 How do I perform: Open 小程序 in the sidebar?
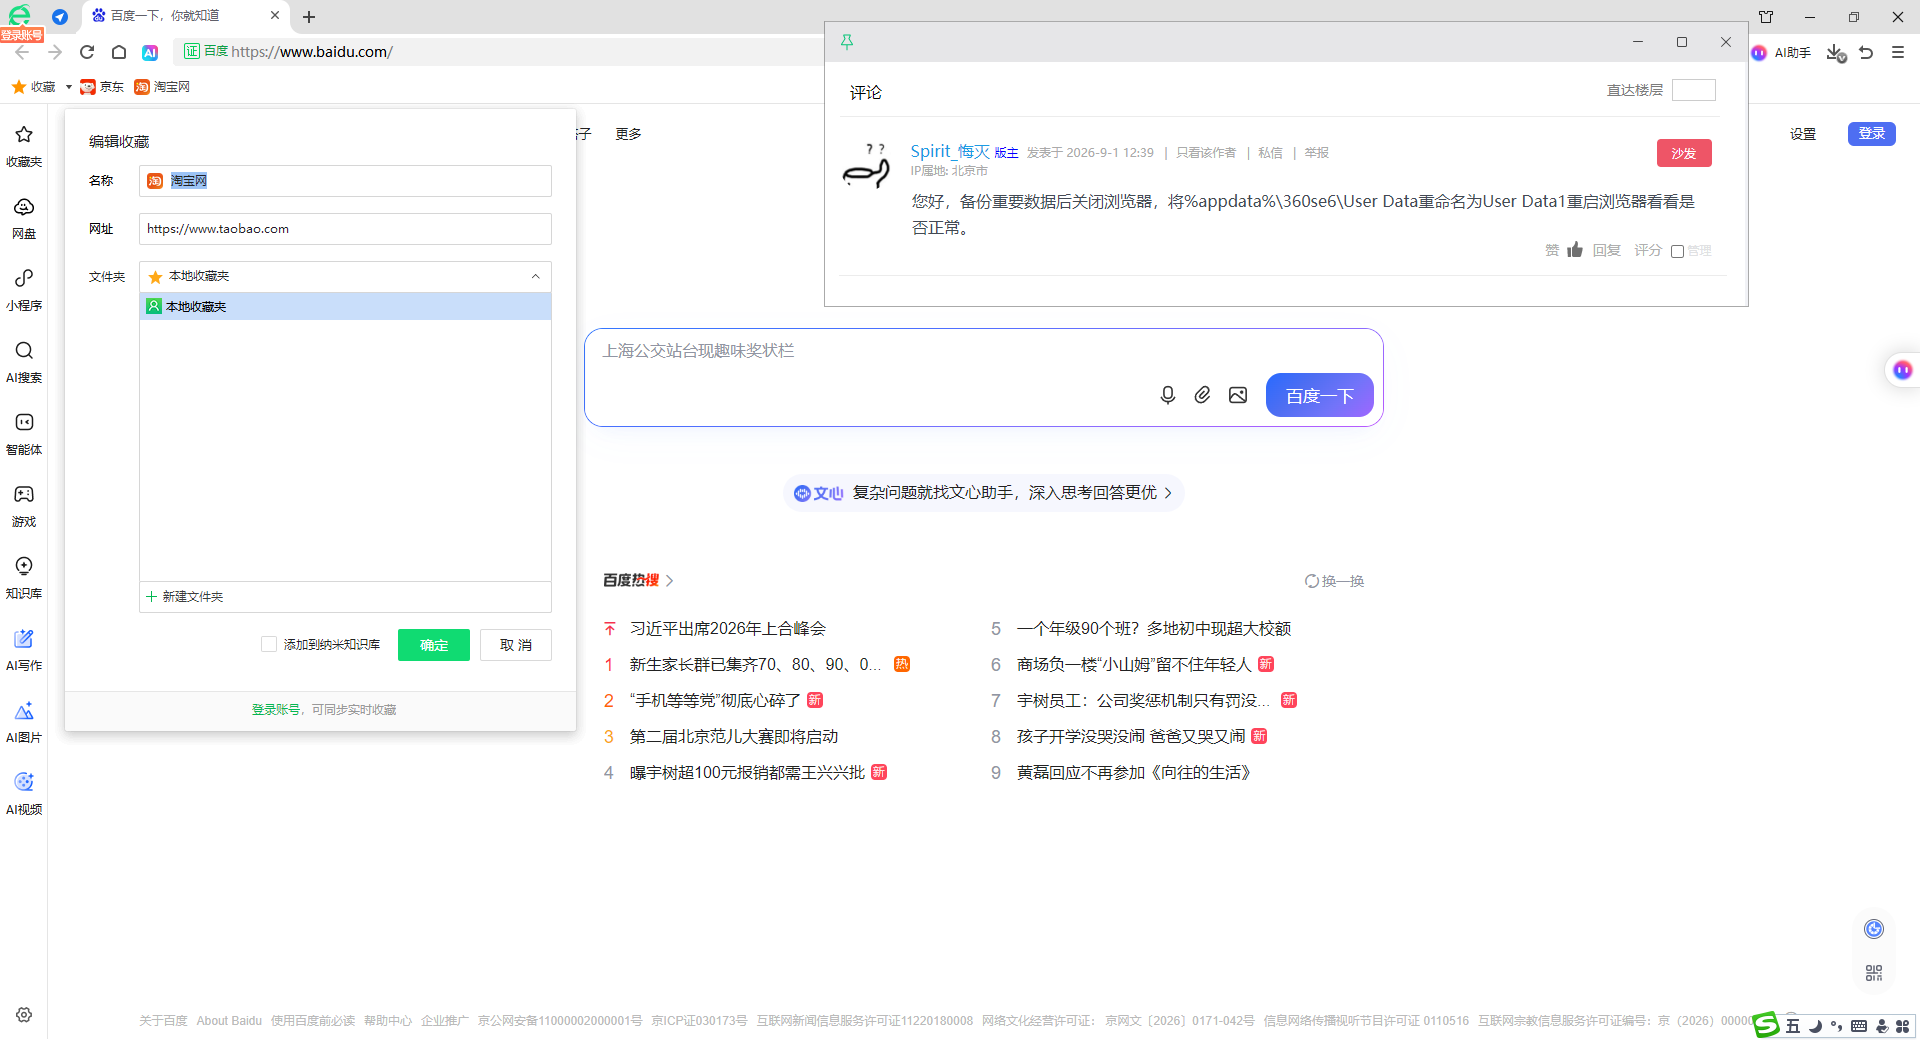click(24, 289)
